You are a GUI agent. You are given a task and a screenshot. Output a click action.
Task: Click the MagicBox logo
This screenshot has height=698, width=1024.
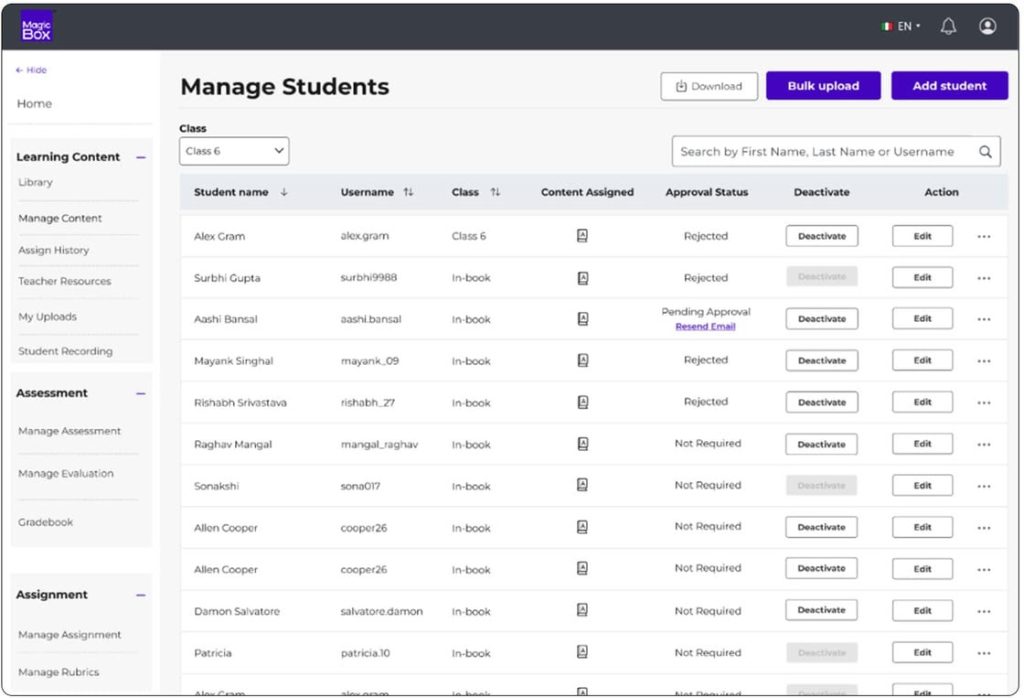[37, 27]
